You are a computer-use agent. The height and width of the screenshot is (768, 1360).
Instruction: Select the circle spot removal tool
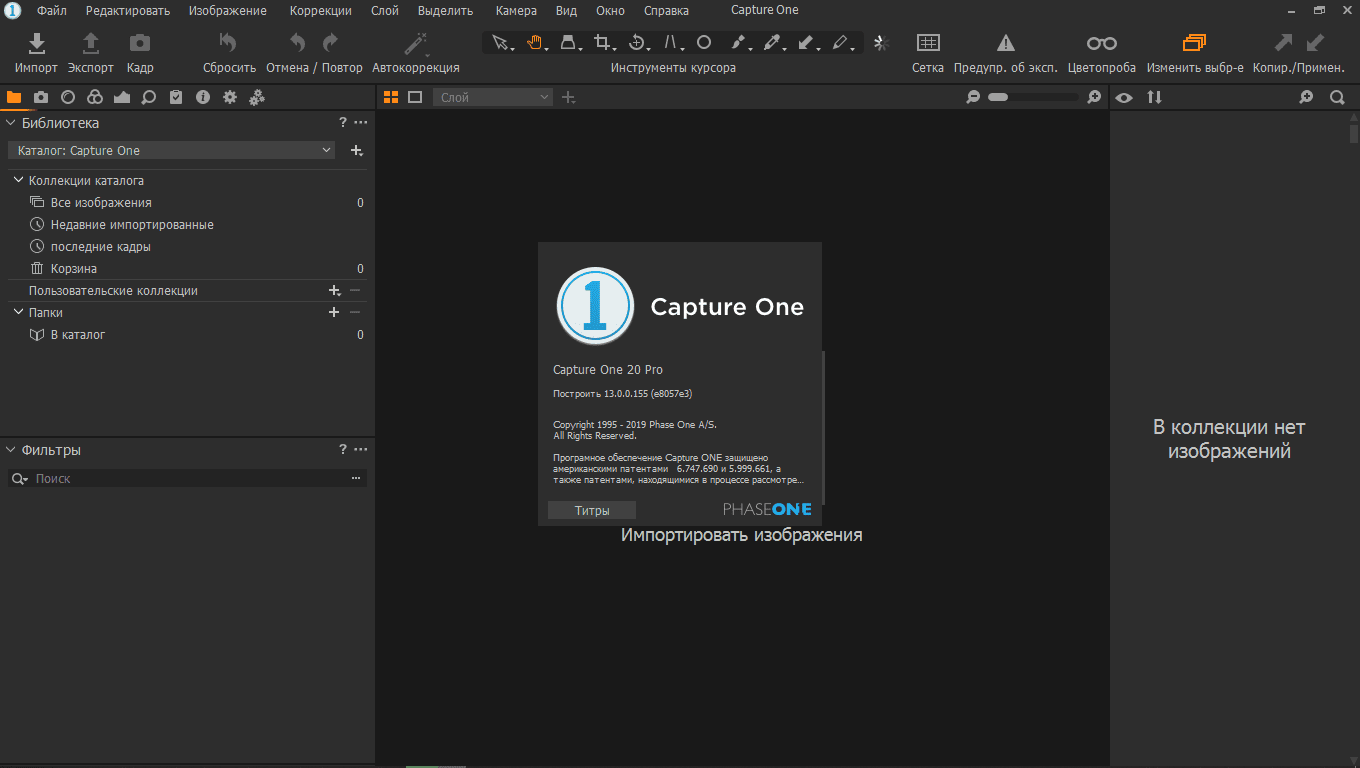coord(704,43)
